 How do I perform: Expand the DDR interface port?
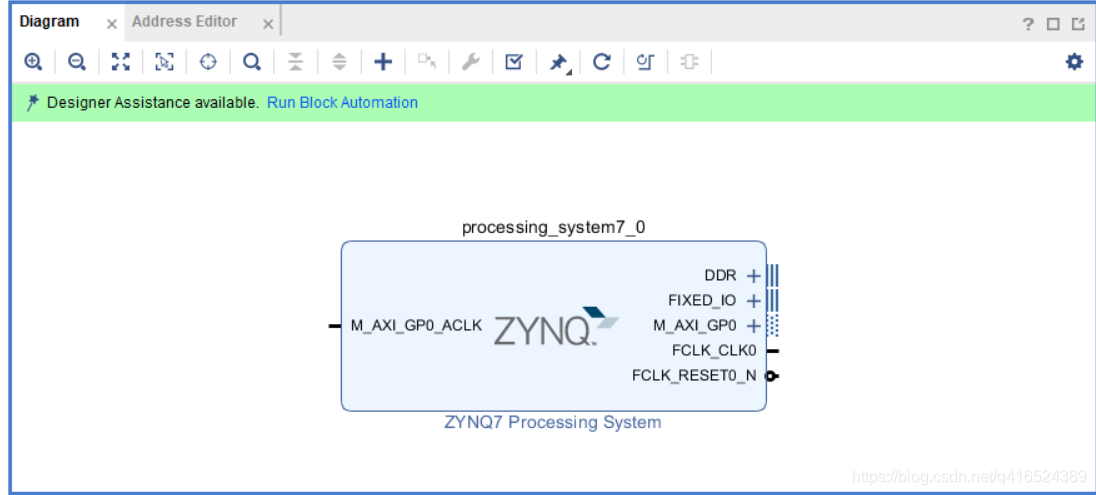[x=753, y=275]
